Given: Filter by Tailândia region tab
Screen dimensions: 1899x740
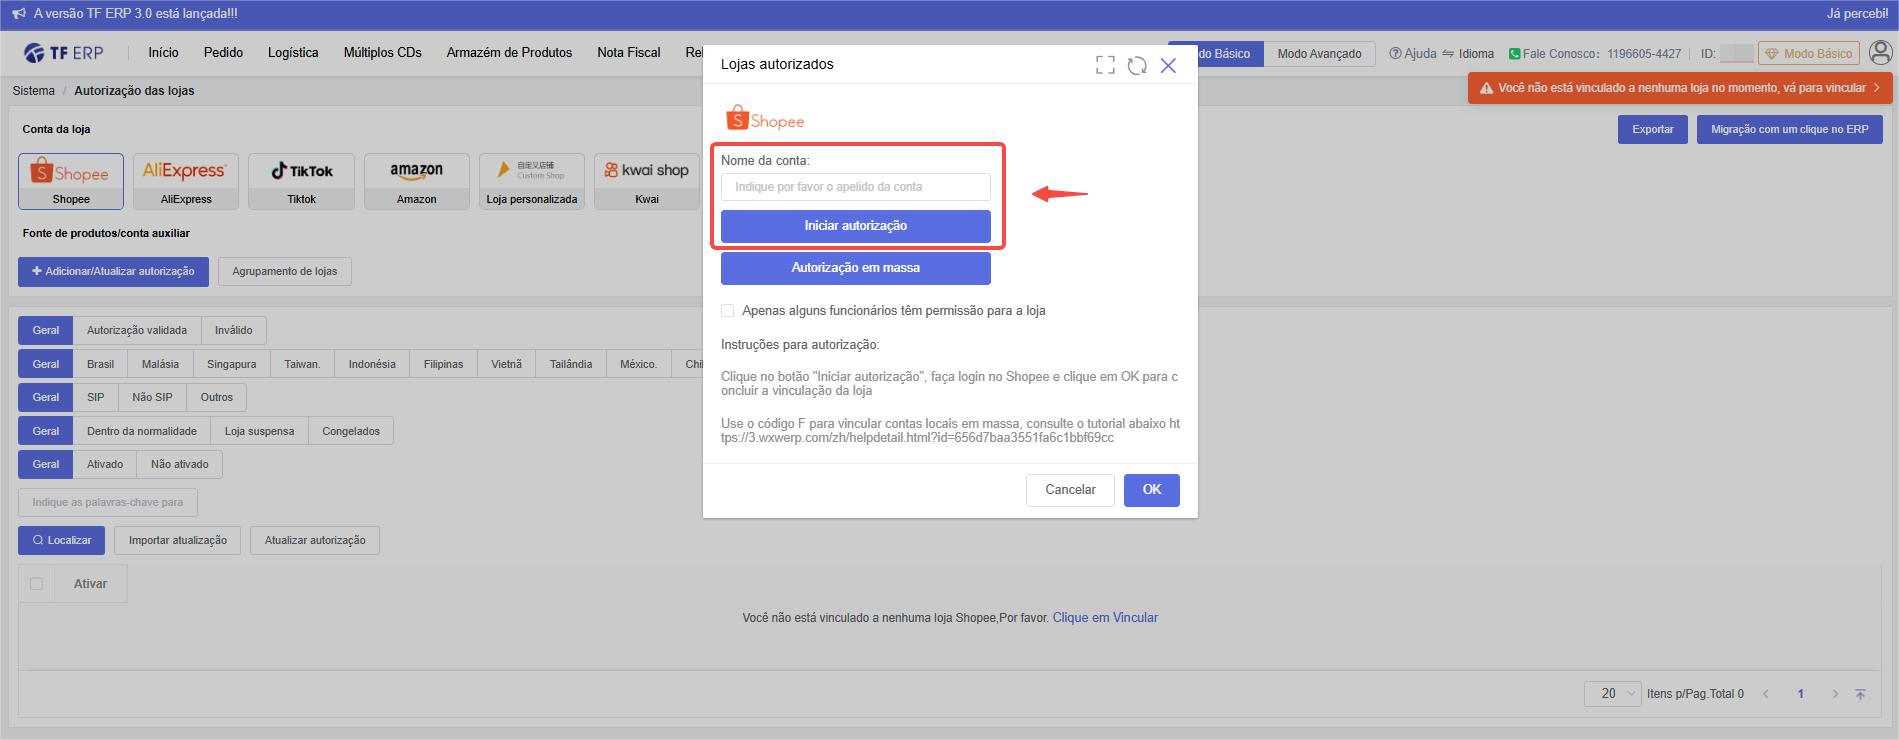Looking at the screenshot, I should coord(571,364).
